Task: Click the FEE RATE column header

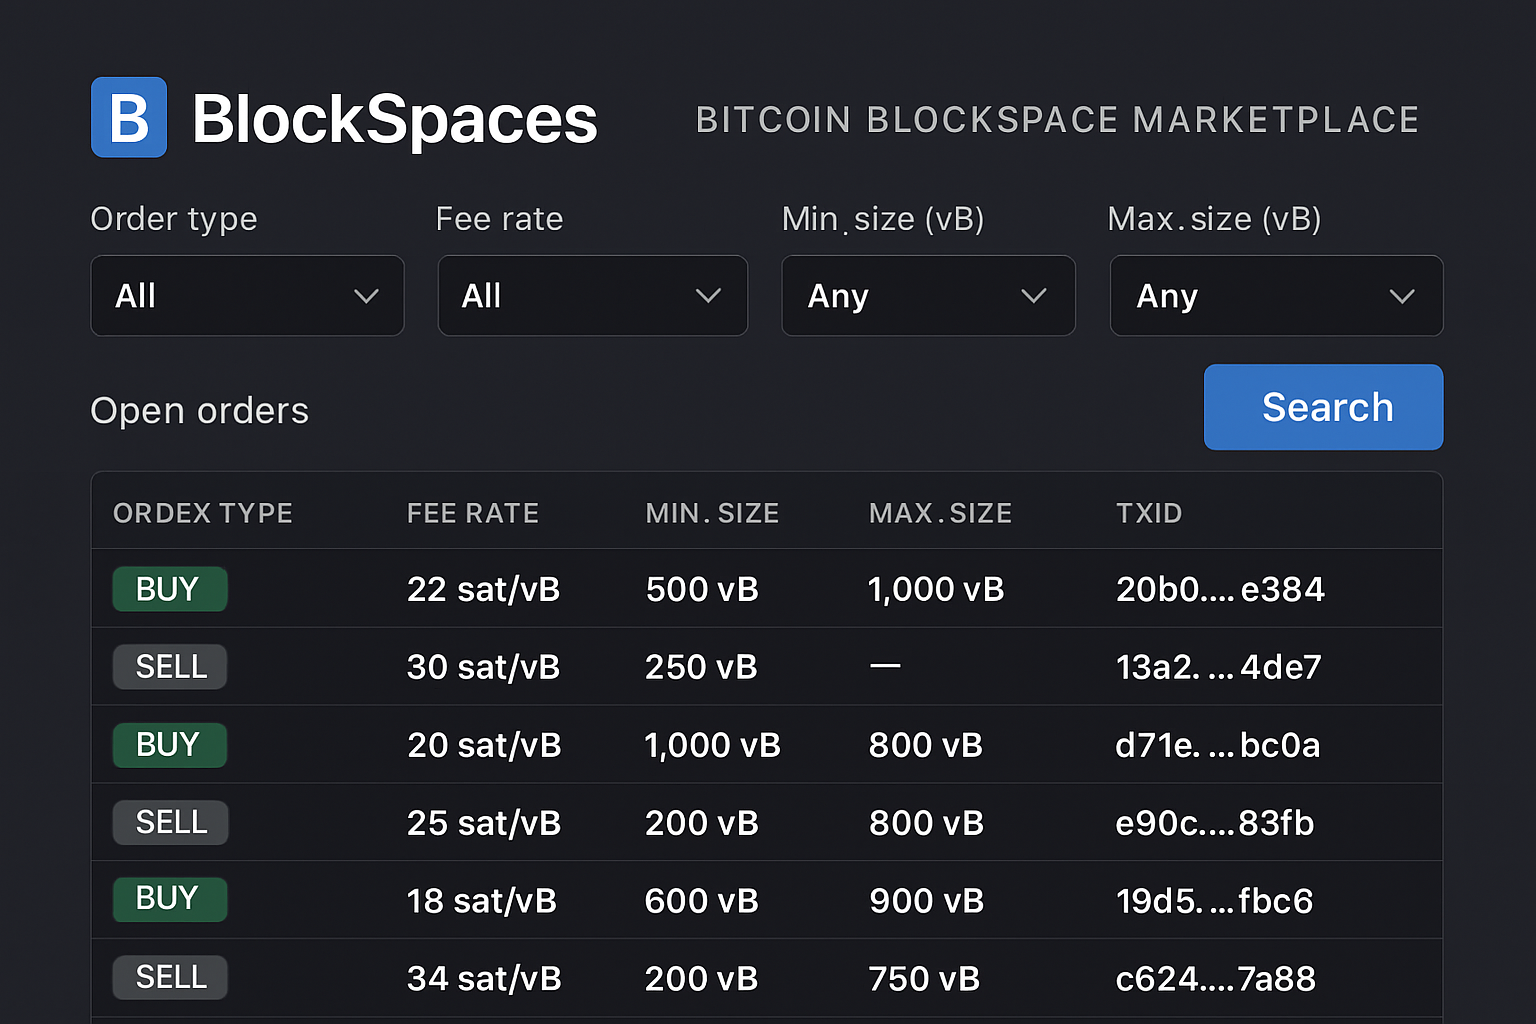Action: point(472,512)
